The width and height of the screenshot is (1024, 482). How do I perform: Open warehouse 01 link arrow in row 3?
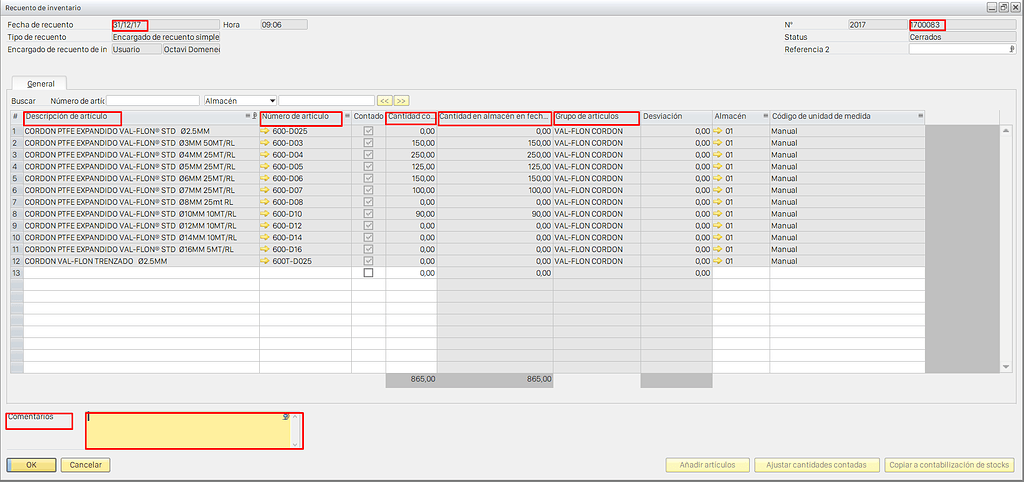[718, 155]
